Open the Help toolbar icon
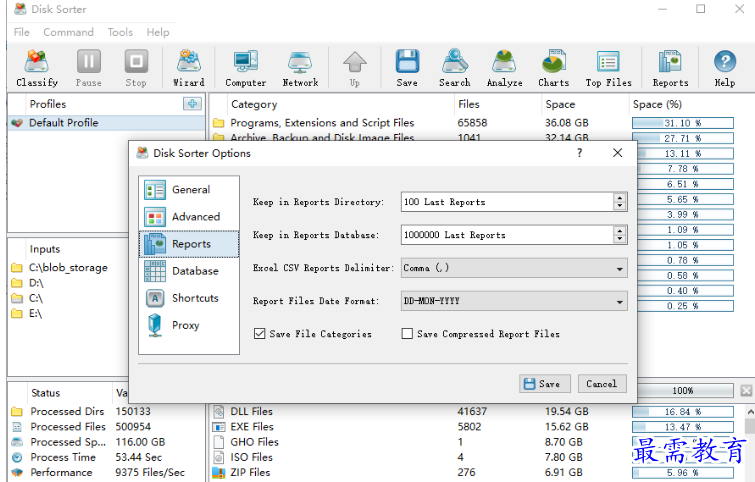 (x=725, y=68)
